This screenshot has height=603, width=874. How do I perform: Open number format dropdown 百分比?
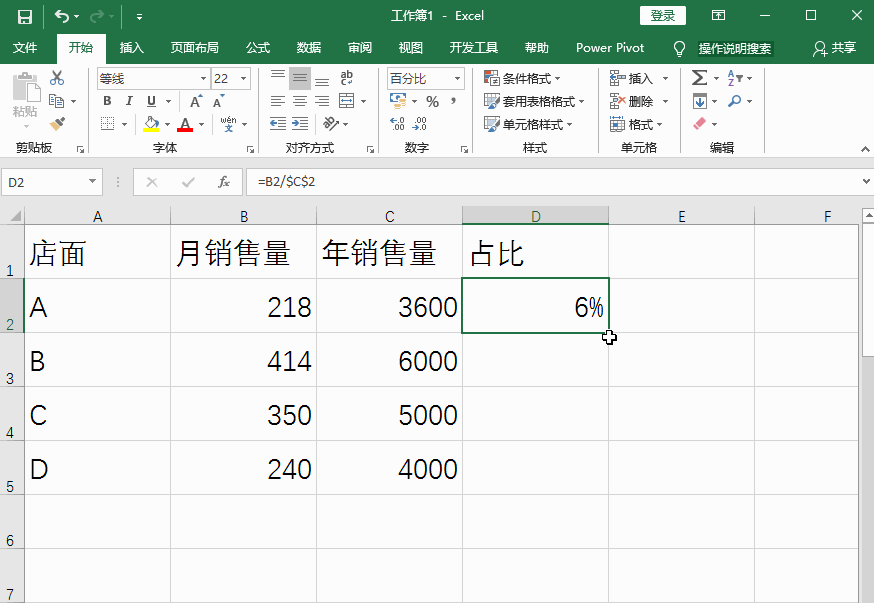click(x=457, y=79)
